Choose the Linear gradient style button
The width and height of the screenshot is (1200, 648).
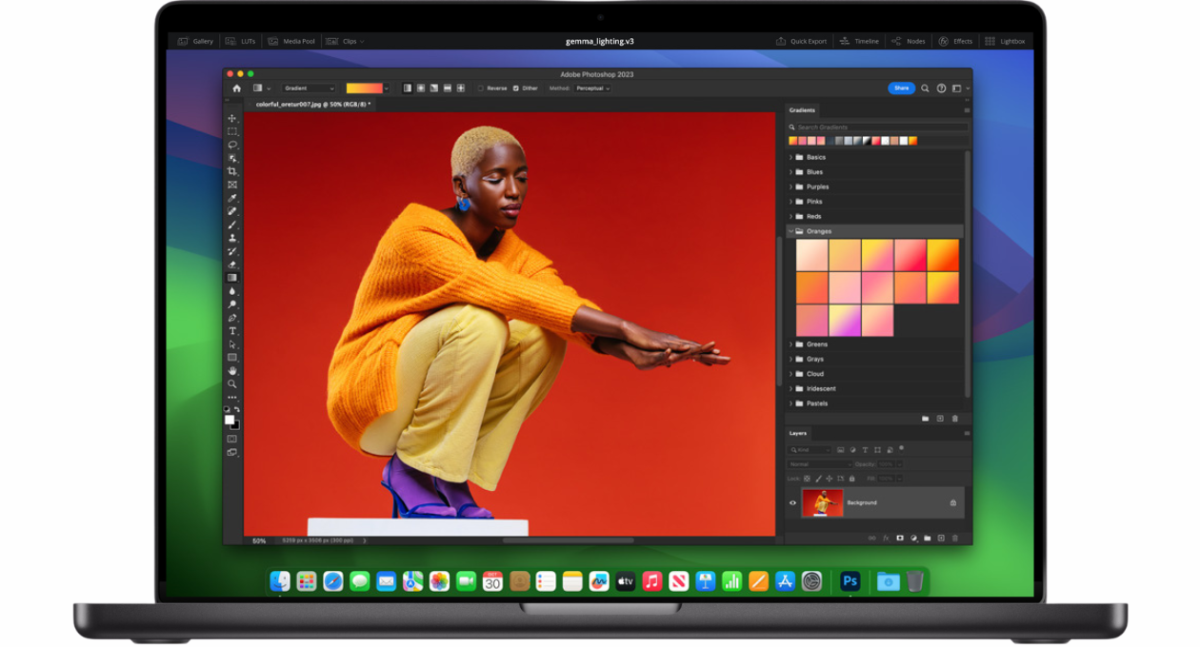407,88
